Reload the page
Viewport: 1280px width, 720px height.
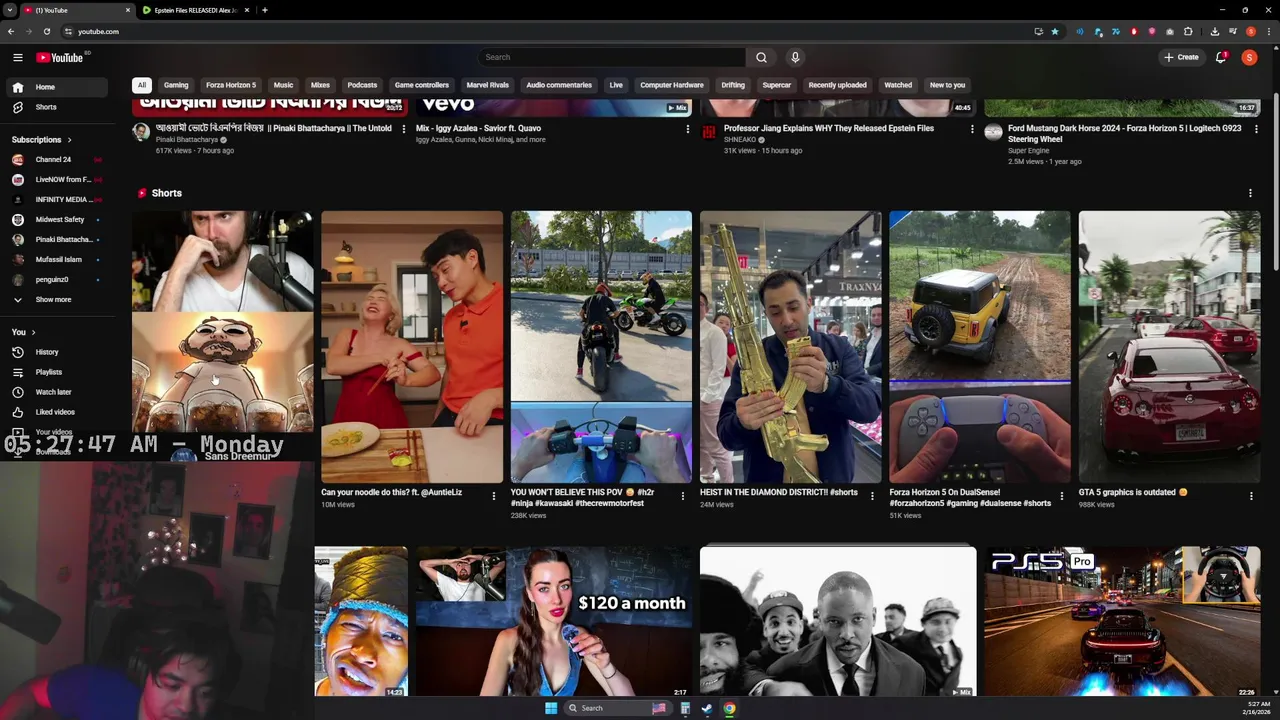click(46, 32)
